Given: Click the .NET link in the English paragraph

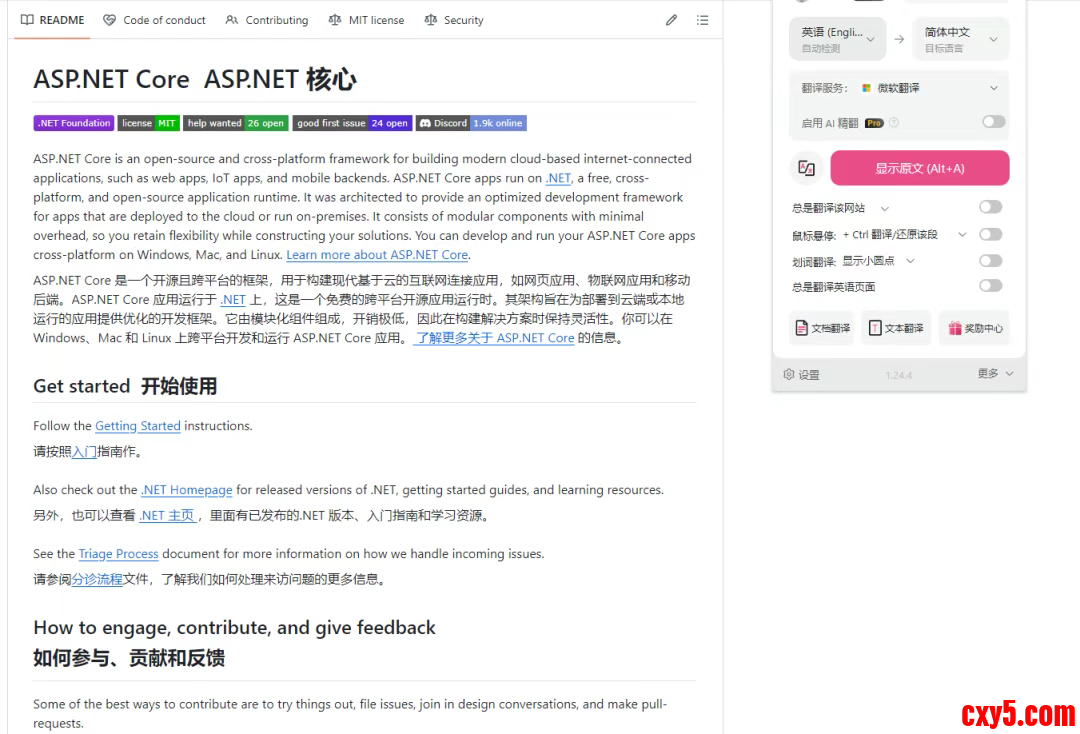Looking at the screenshot, I should coord(559,178).
